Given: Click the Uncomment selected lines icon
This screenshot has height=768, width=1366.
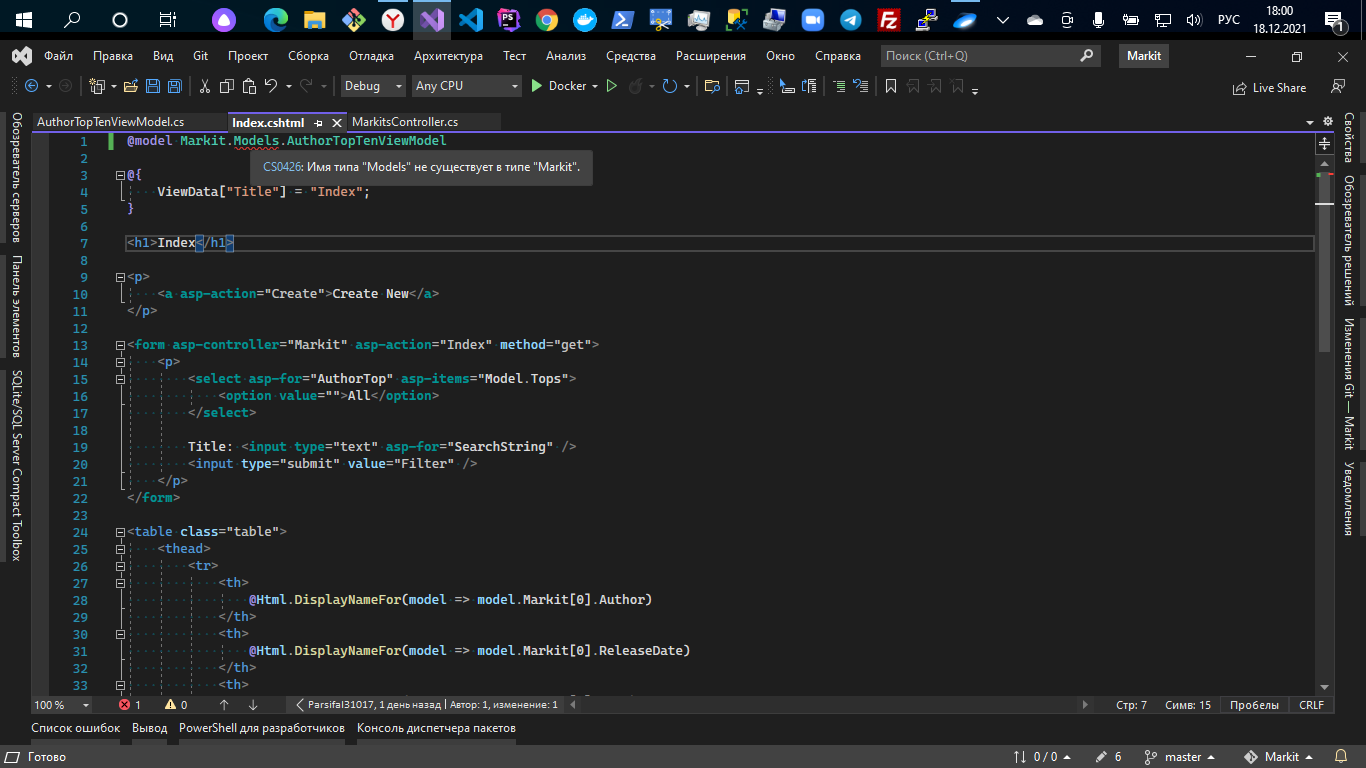Looking at the screenshot, I should point(860,86).
